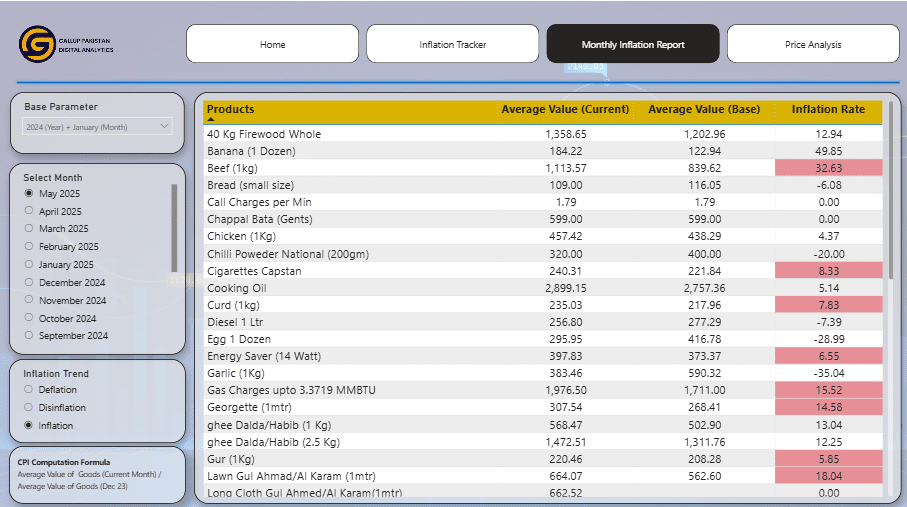The height and width of the screenshot is (507, 907).
Task: Sort by Inflation Rate column header
Action: coord(828,109)
